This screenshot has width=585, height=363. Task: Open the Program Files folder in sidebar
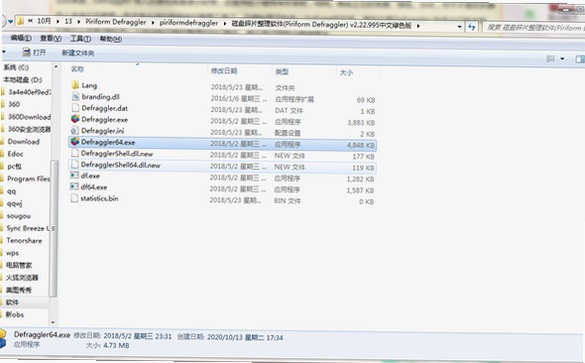(28, 179)
